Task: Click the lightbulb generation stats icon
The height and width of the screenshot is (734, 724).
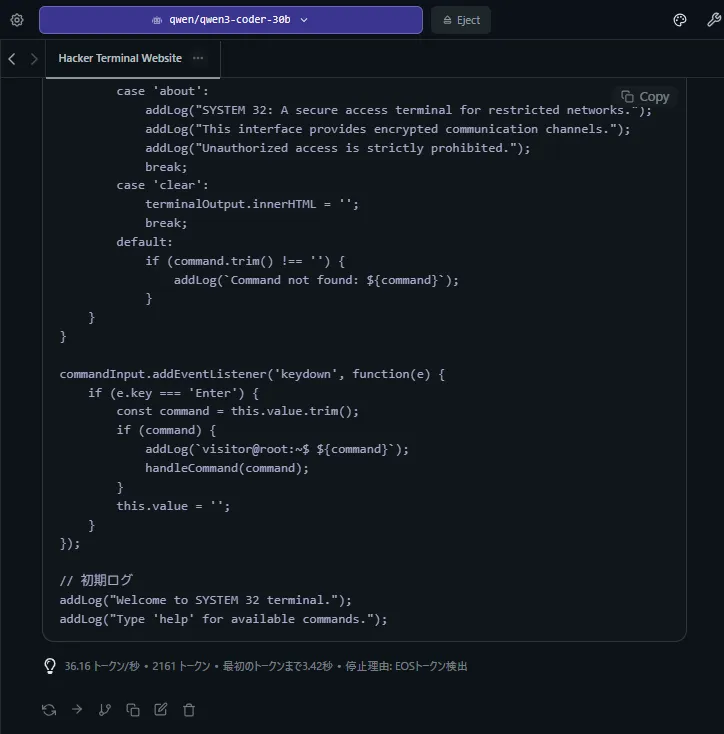Action: click(49, 666)
